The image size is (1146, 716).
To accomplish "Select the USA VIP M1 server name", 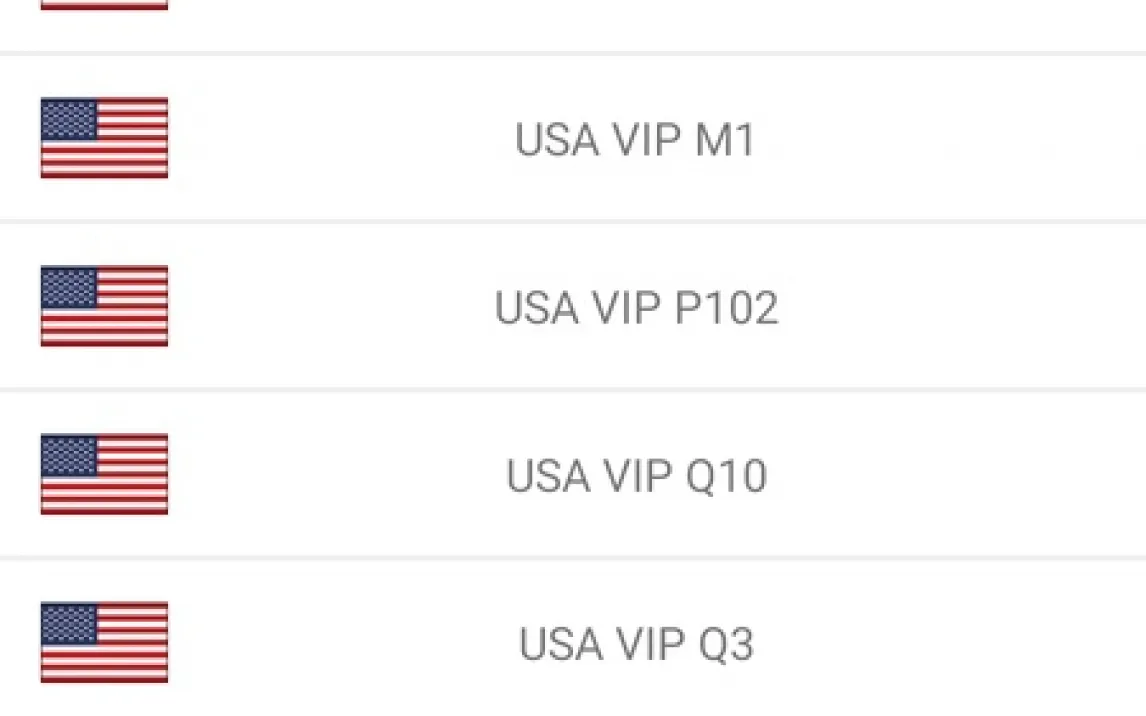I will coord(634,139).
